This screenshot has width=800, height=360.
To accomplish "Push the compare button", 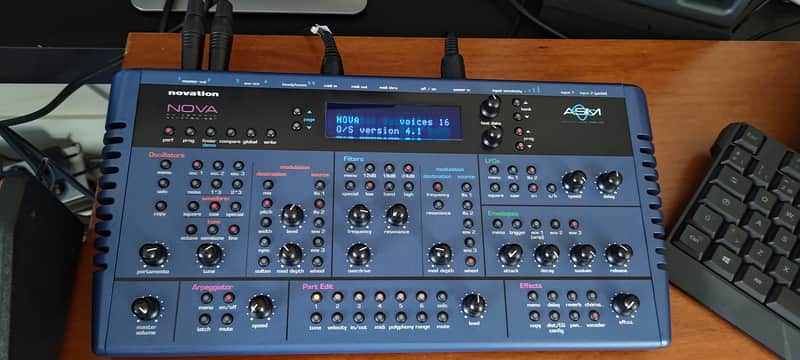I will (x=231, y=133).
